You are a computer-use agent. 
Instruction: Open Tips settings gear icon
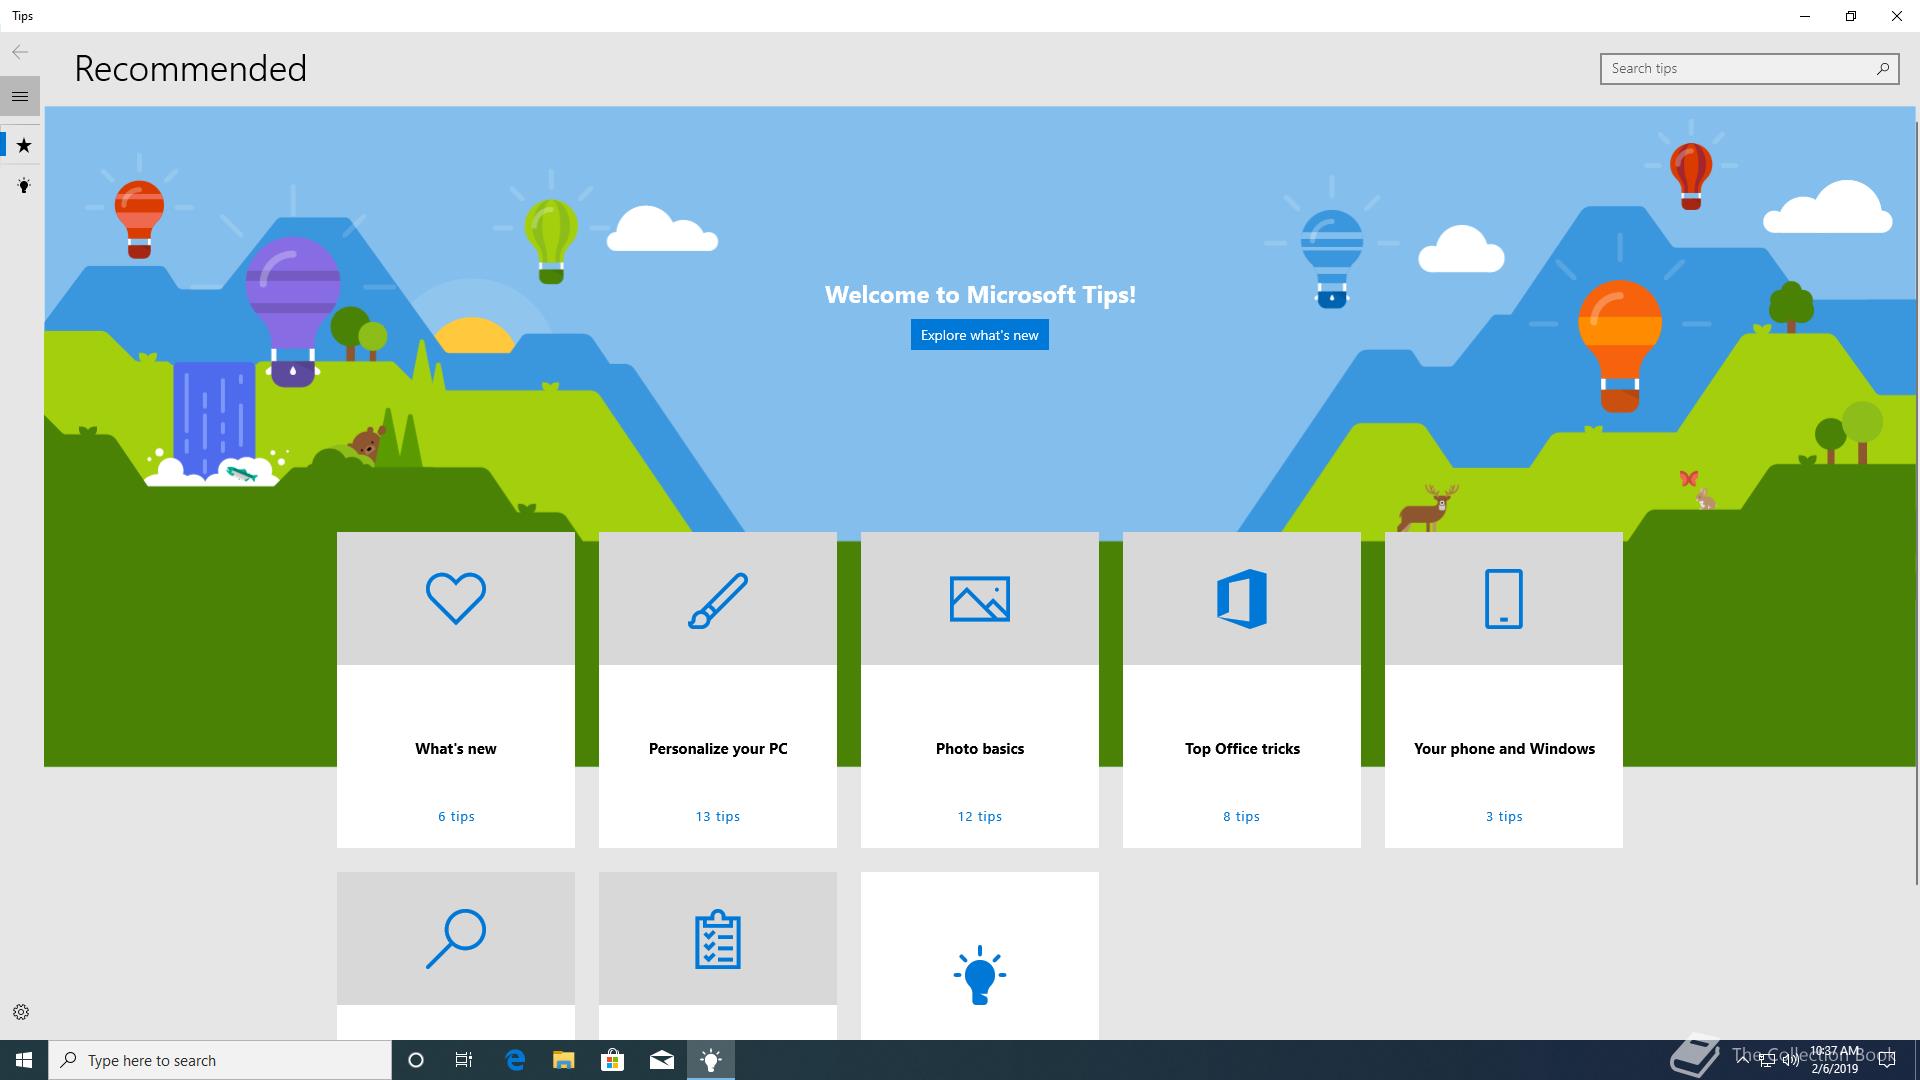[x=20, y=1012]
